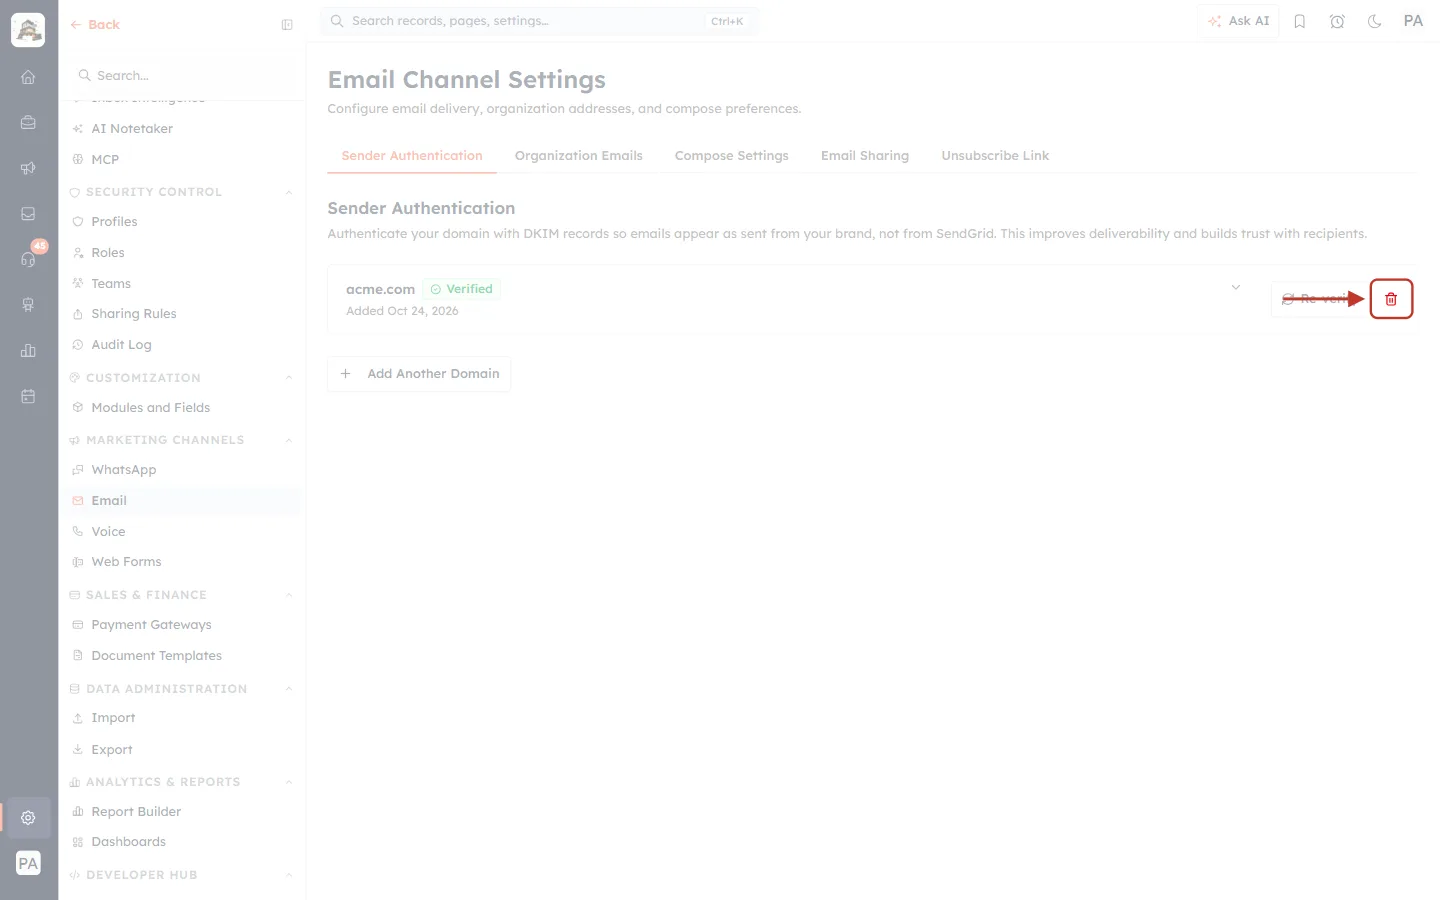Open the calendar icon in the left rail

point(28,396)
